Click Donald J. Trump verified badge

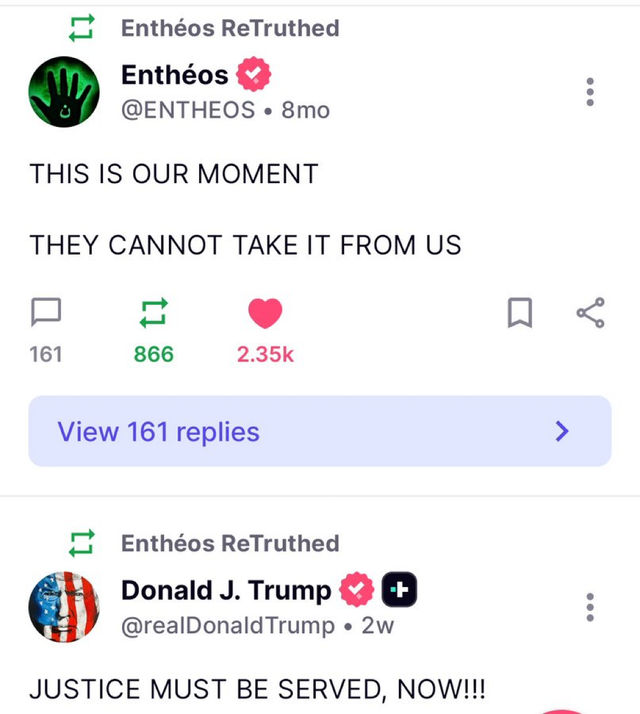pos(357,589)
